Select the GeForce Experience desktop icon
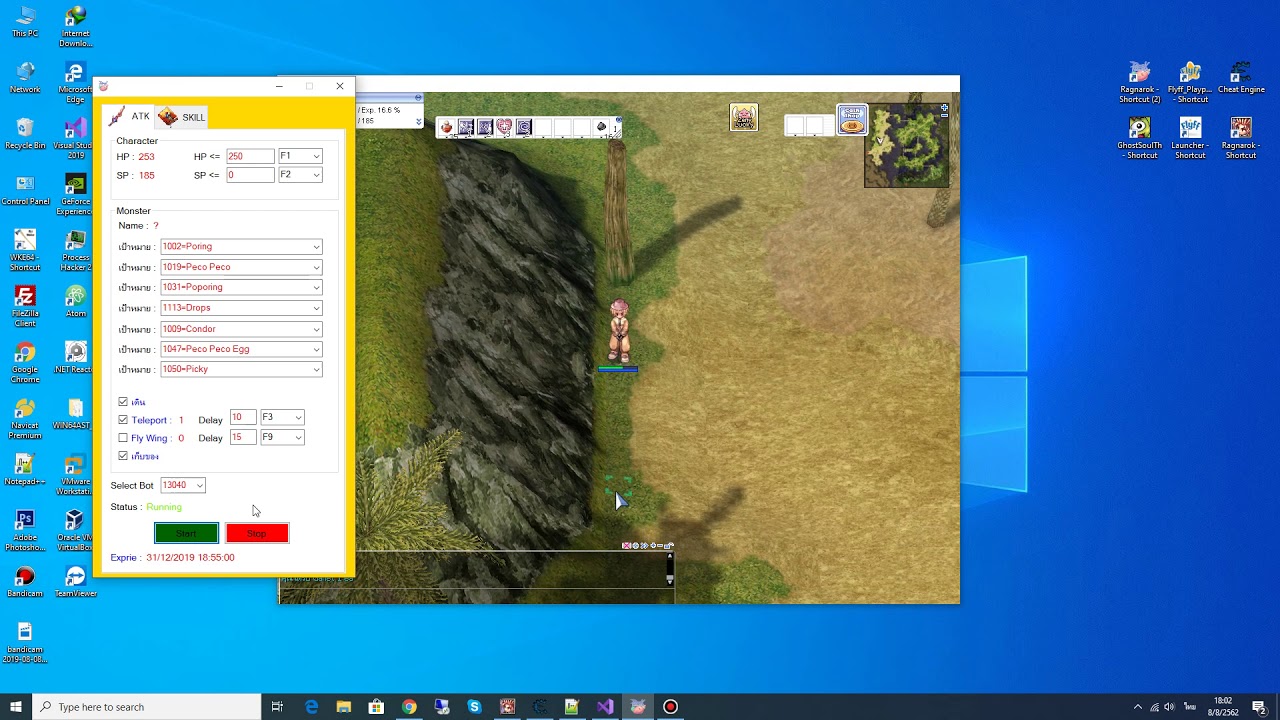The width and height of the screenshot is (1280, 720). pyautogui.click(x=75, y=195)
